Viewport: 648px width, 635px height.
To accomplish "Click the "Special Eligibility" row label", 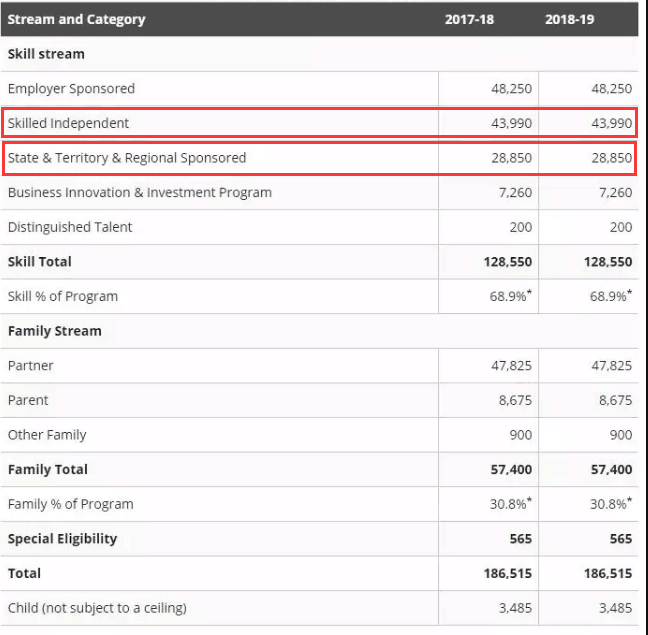I will [x=62, y=539].
